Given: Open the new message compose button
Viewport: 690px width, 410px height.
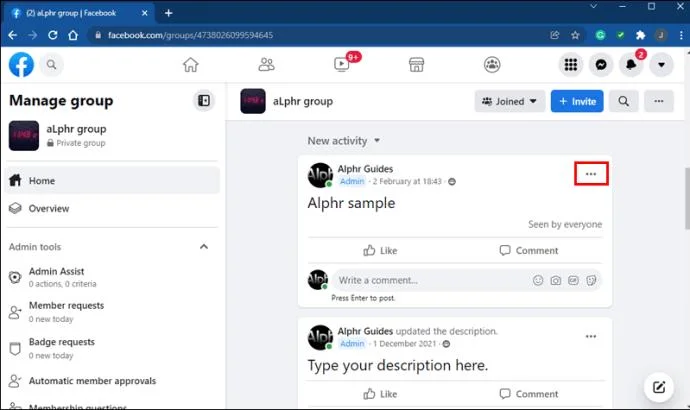Looking at the screenshot, I should click(659, 388).
